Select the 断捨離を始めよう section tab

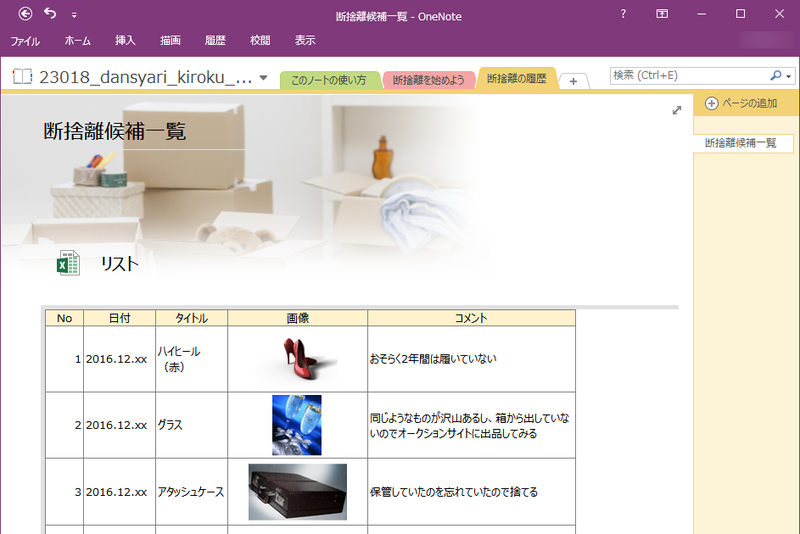pos(429,80)
